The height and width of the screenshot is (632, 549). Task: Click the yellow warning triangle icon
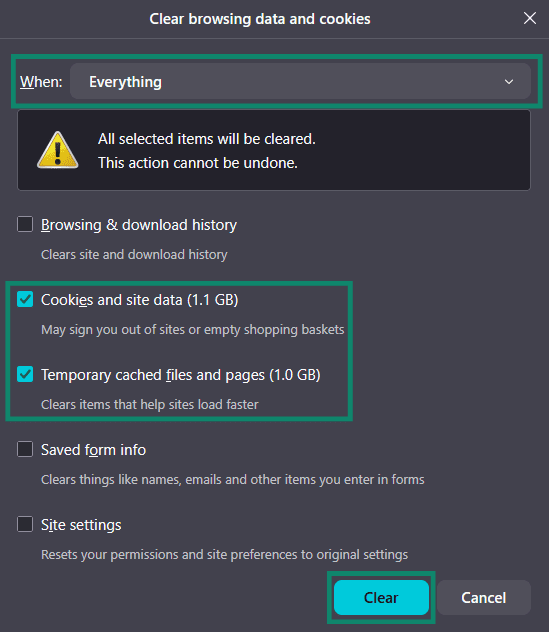point(58,150)
